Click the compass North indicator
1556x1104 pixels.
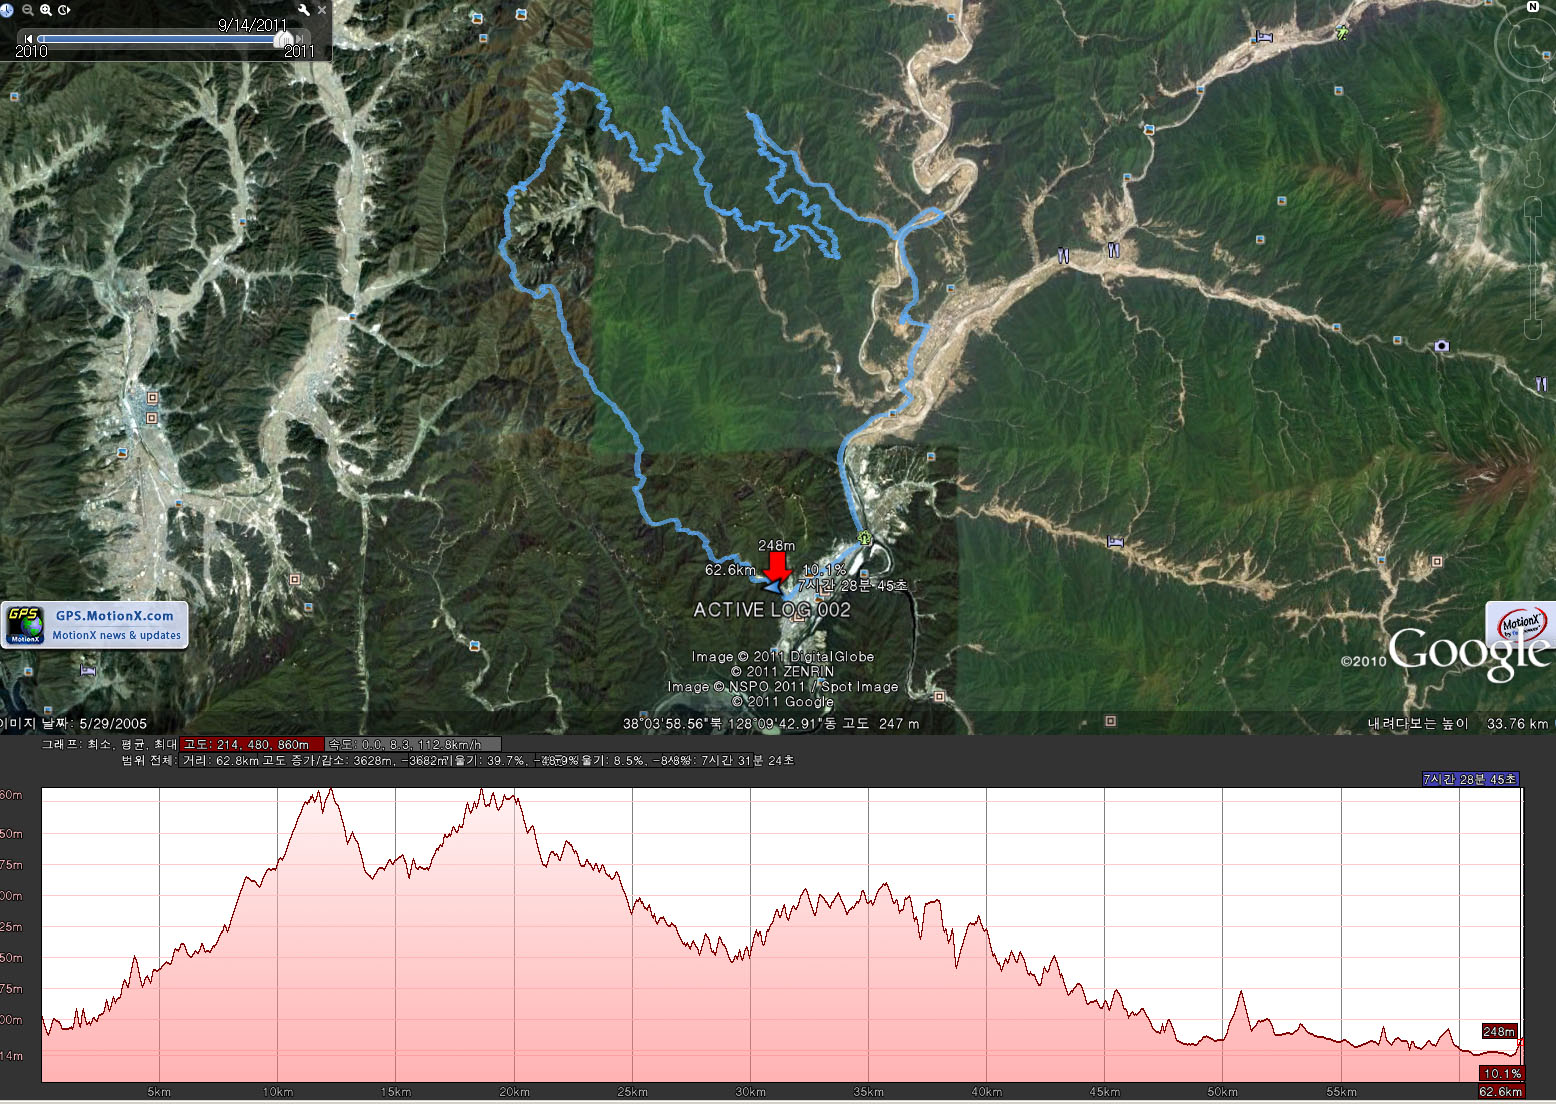pyautogui.click(x=1533, y=7)
